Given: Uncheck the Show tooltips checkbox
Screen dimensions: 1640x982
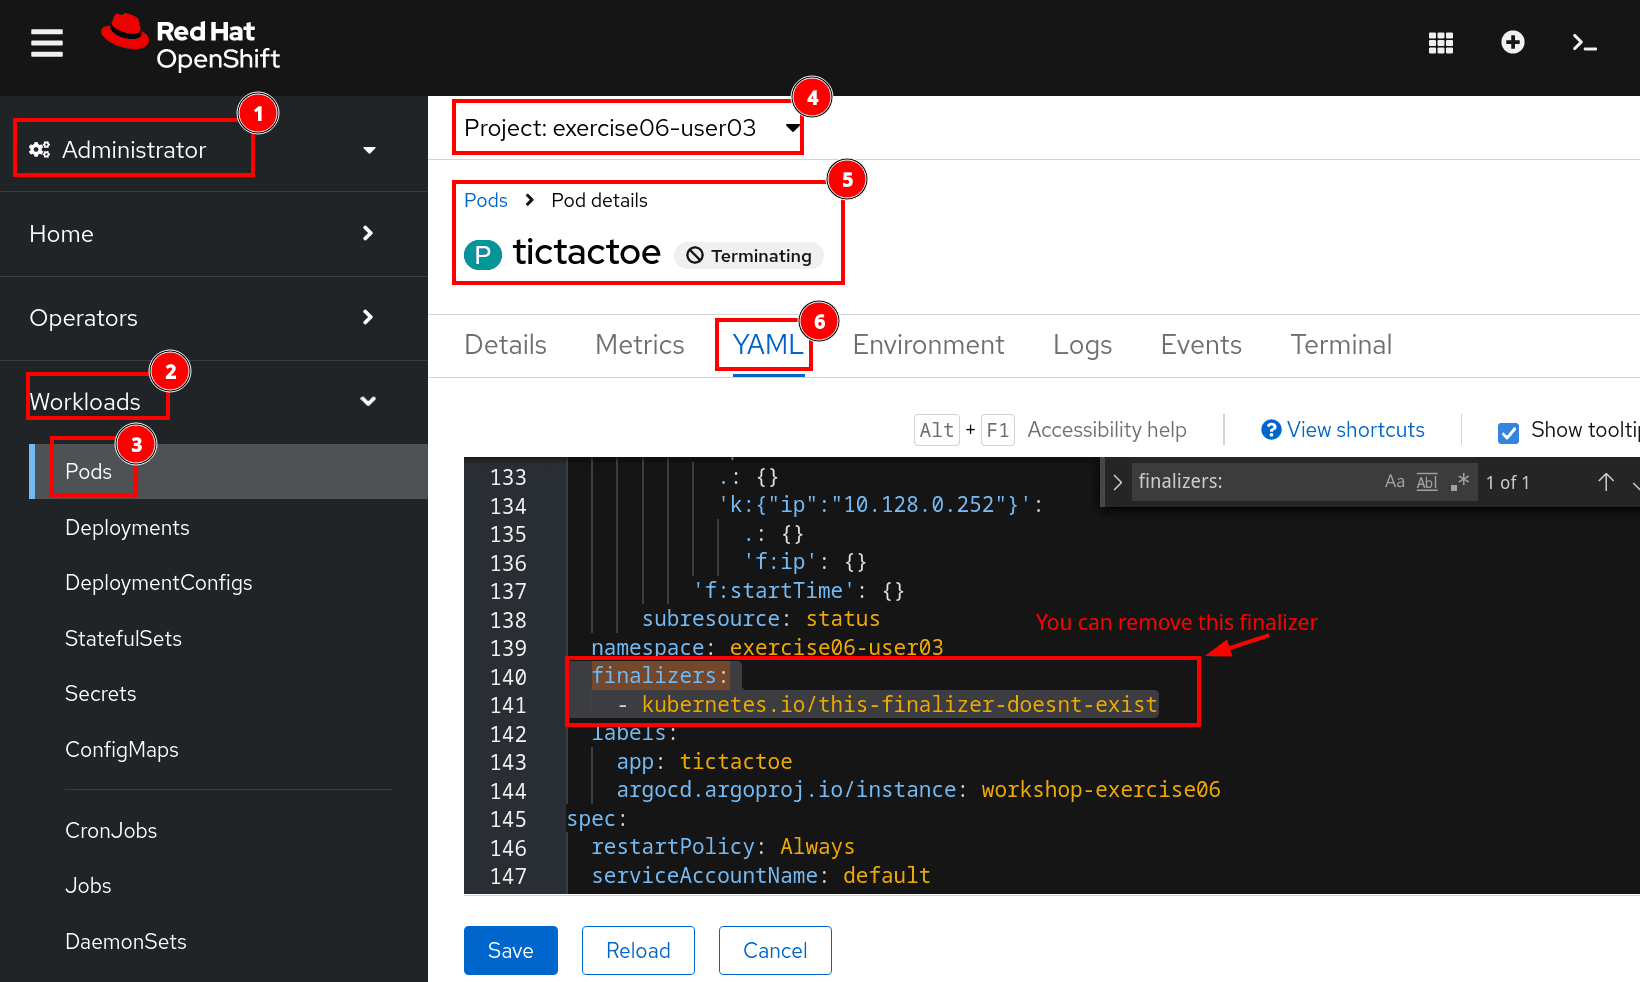Looking at the screenshot, I should 1508,432.
